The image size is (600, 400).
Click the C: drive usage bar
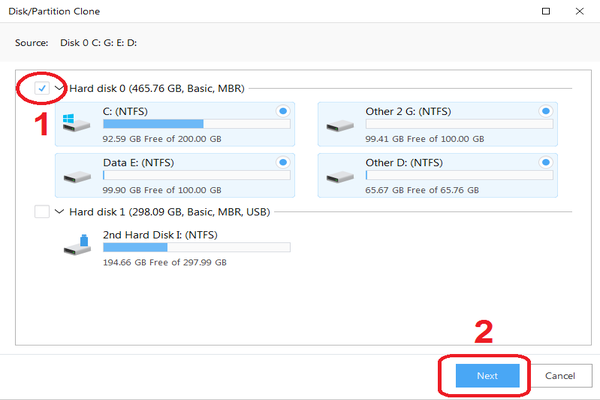pos(196,124)
